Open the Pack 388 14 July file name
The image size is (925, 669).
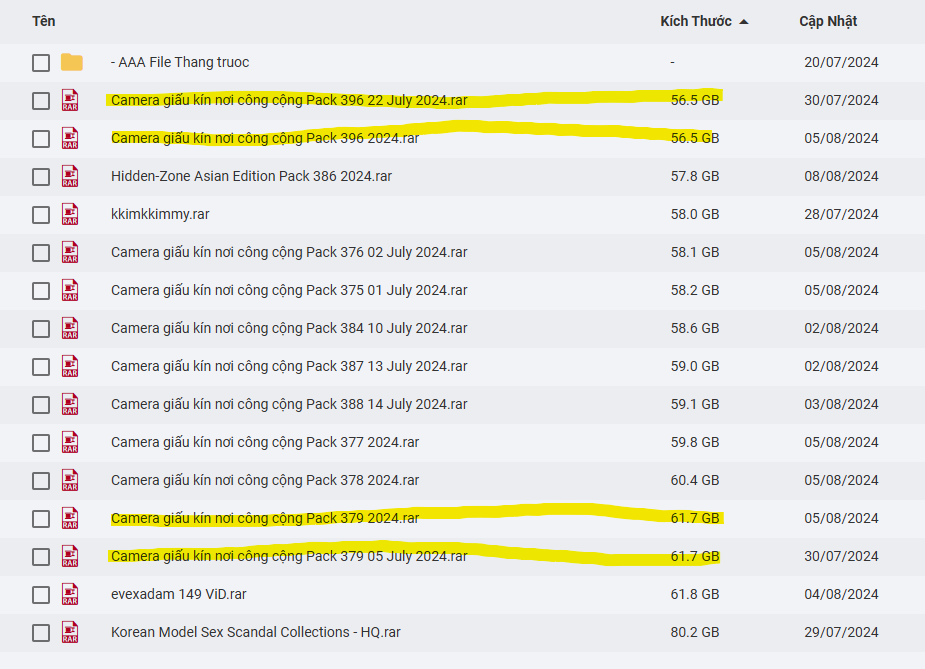click(289, 404)
